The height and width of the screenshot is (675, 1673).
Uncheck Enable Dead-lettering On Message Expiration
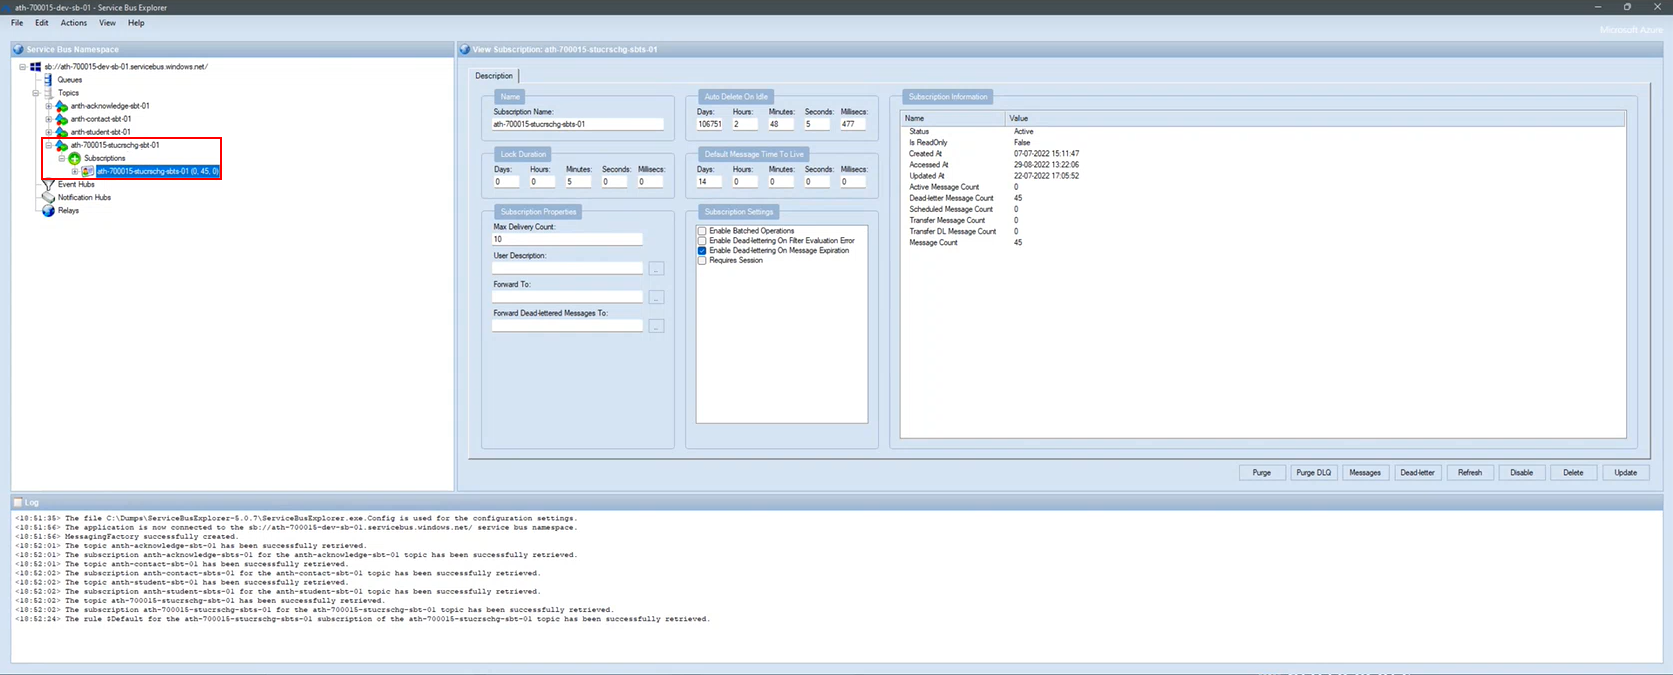pos(702,251)
